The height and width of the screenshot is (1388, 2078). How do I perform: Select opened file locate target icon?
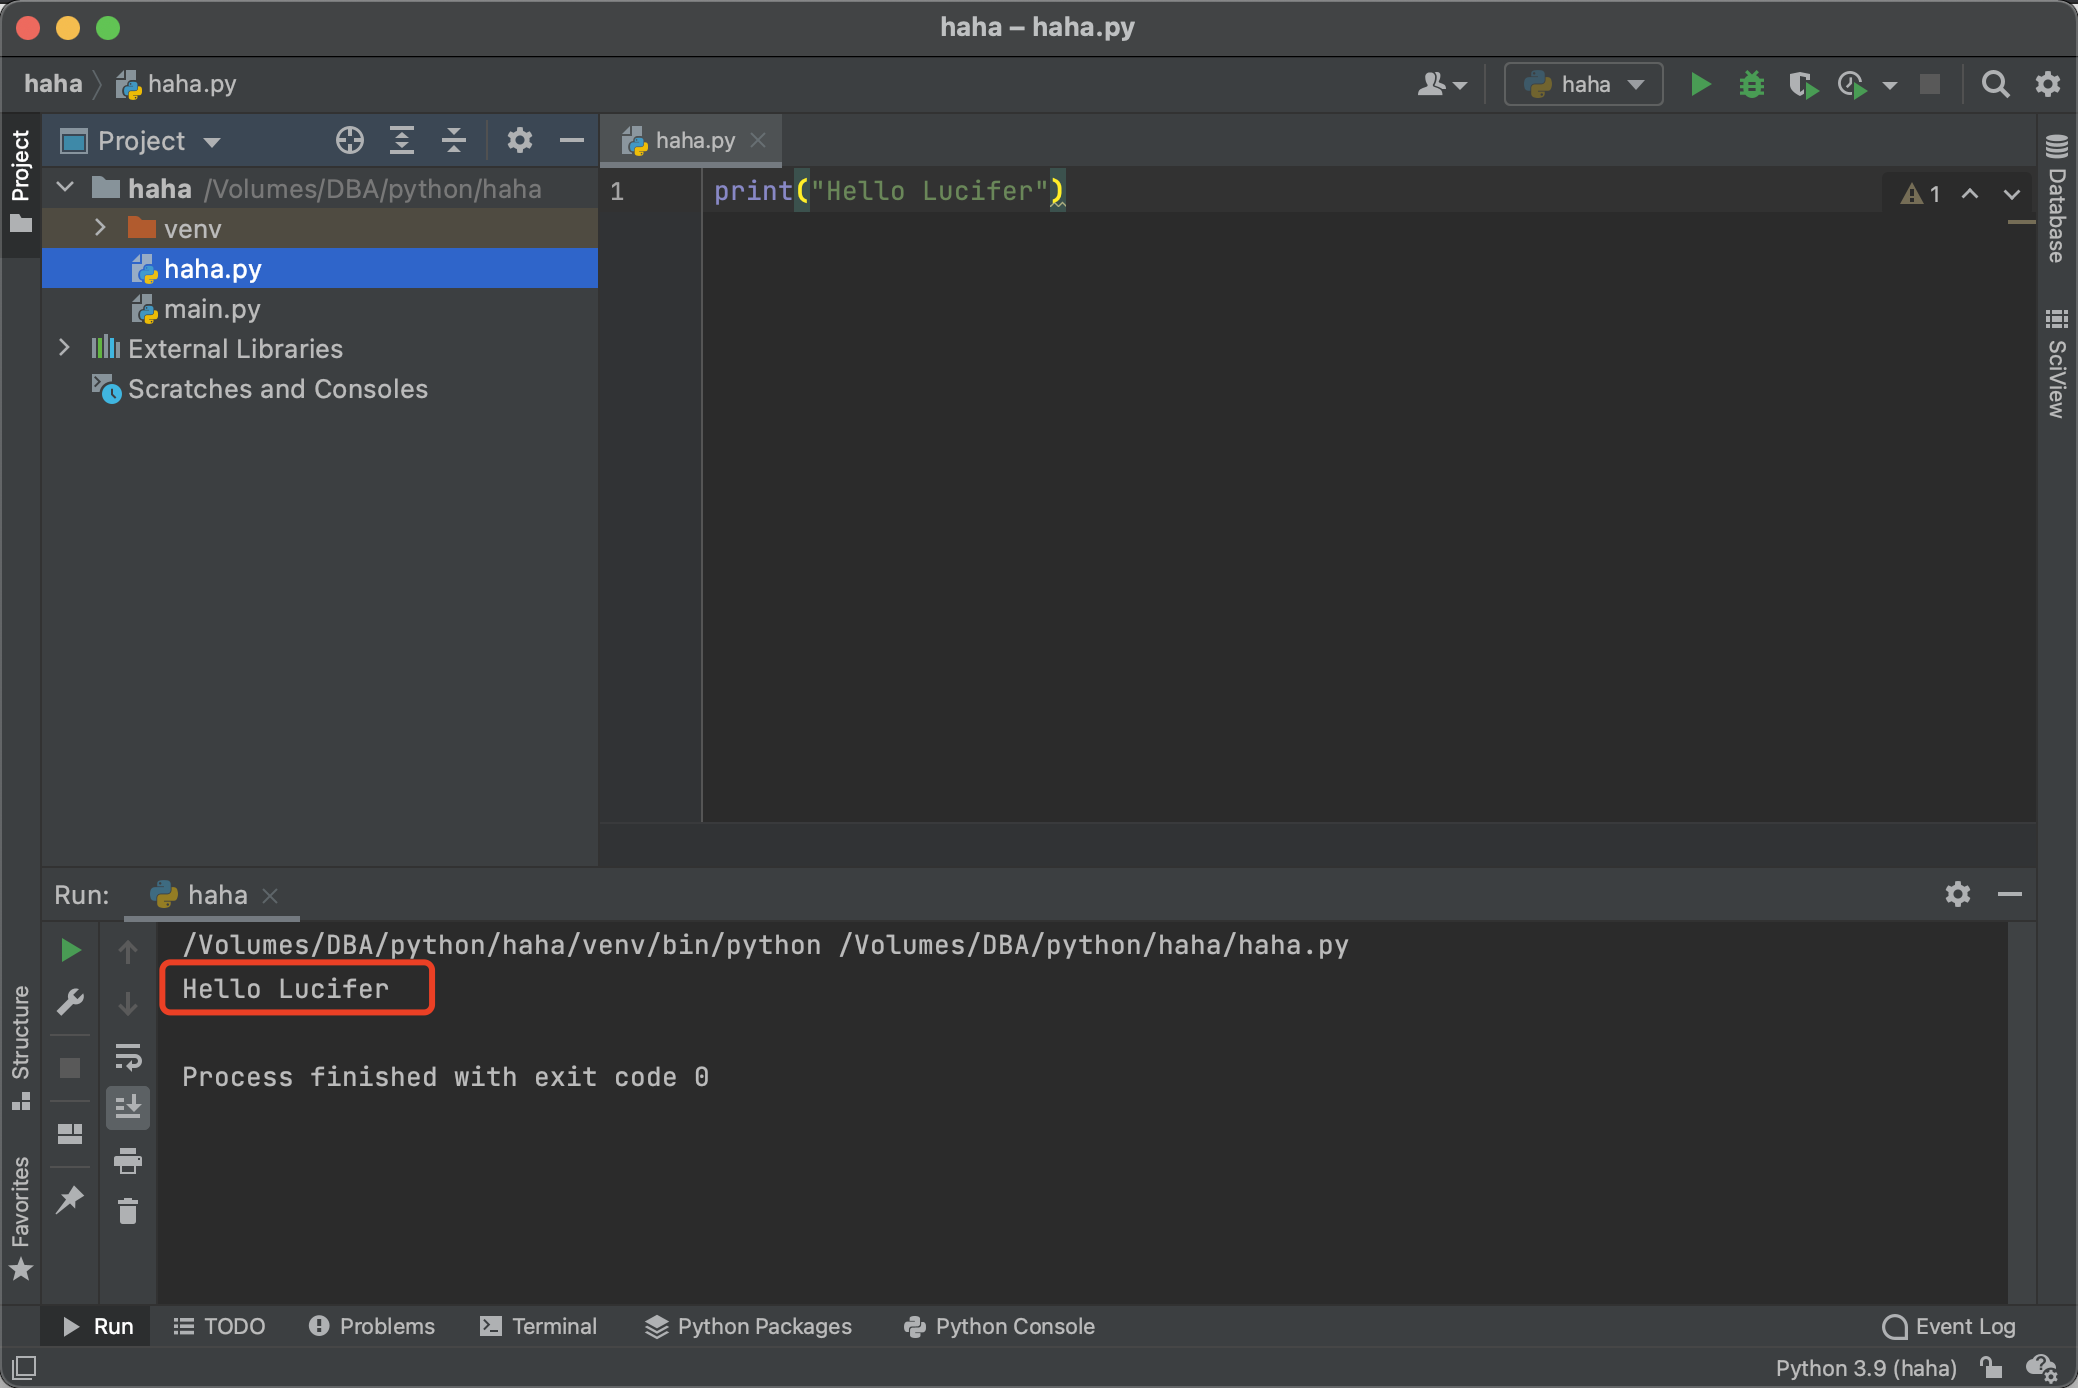tap(349, 140)
